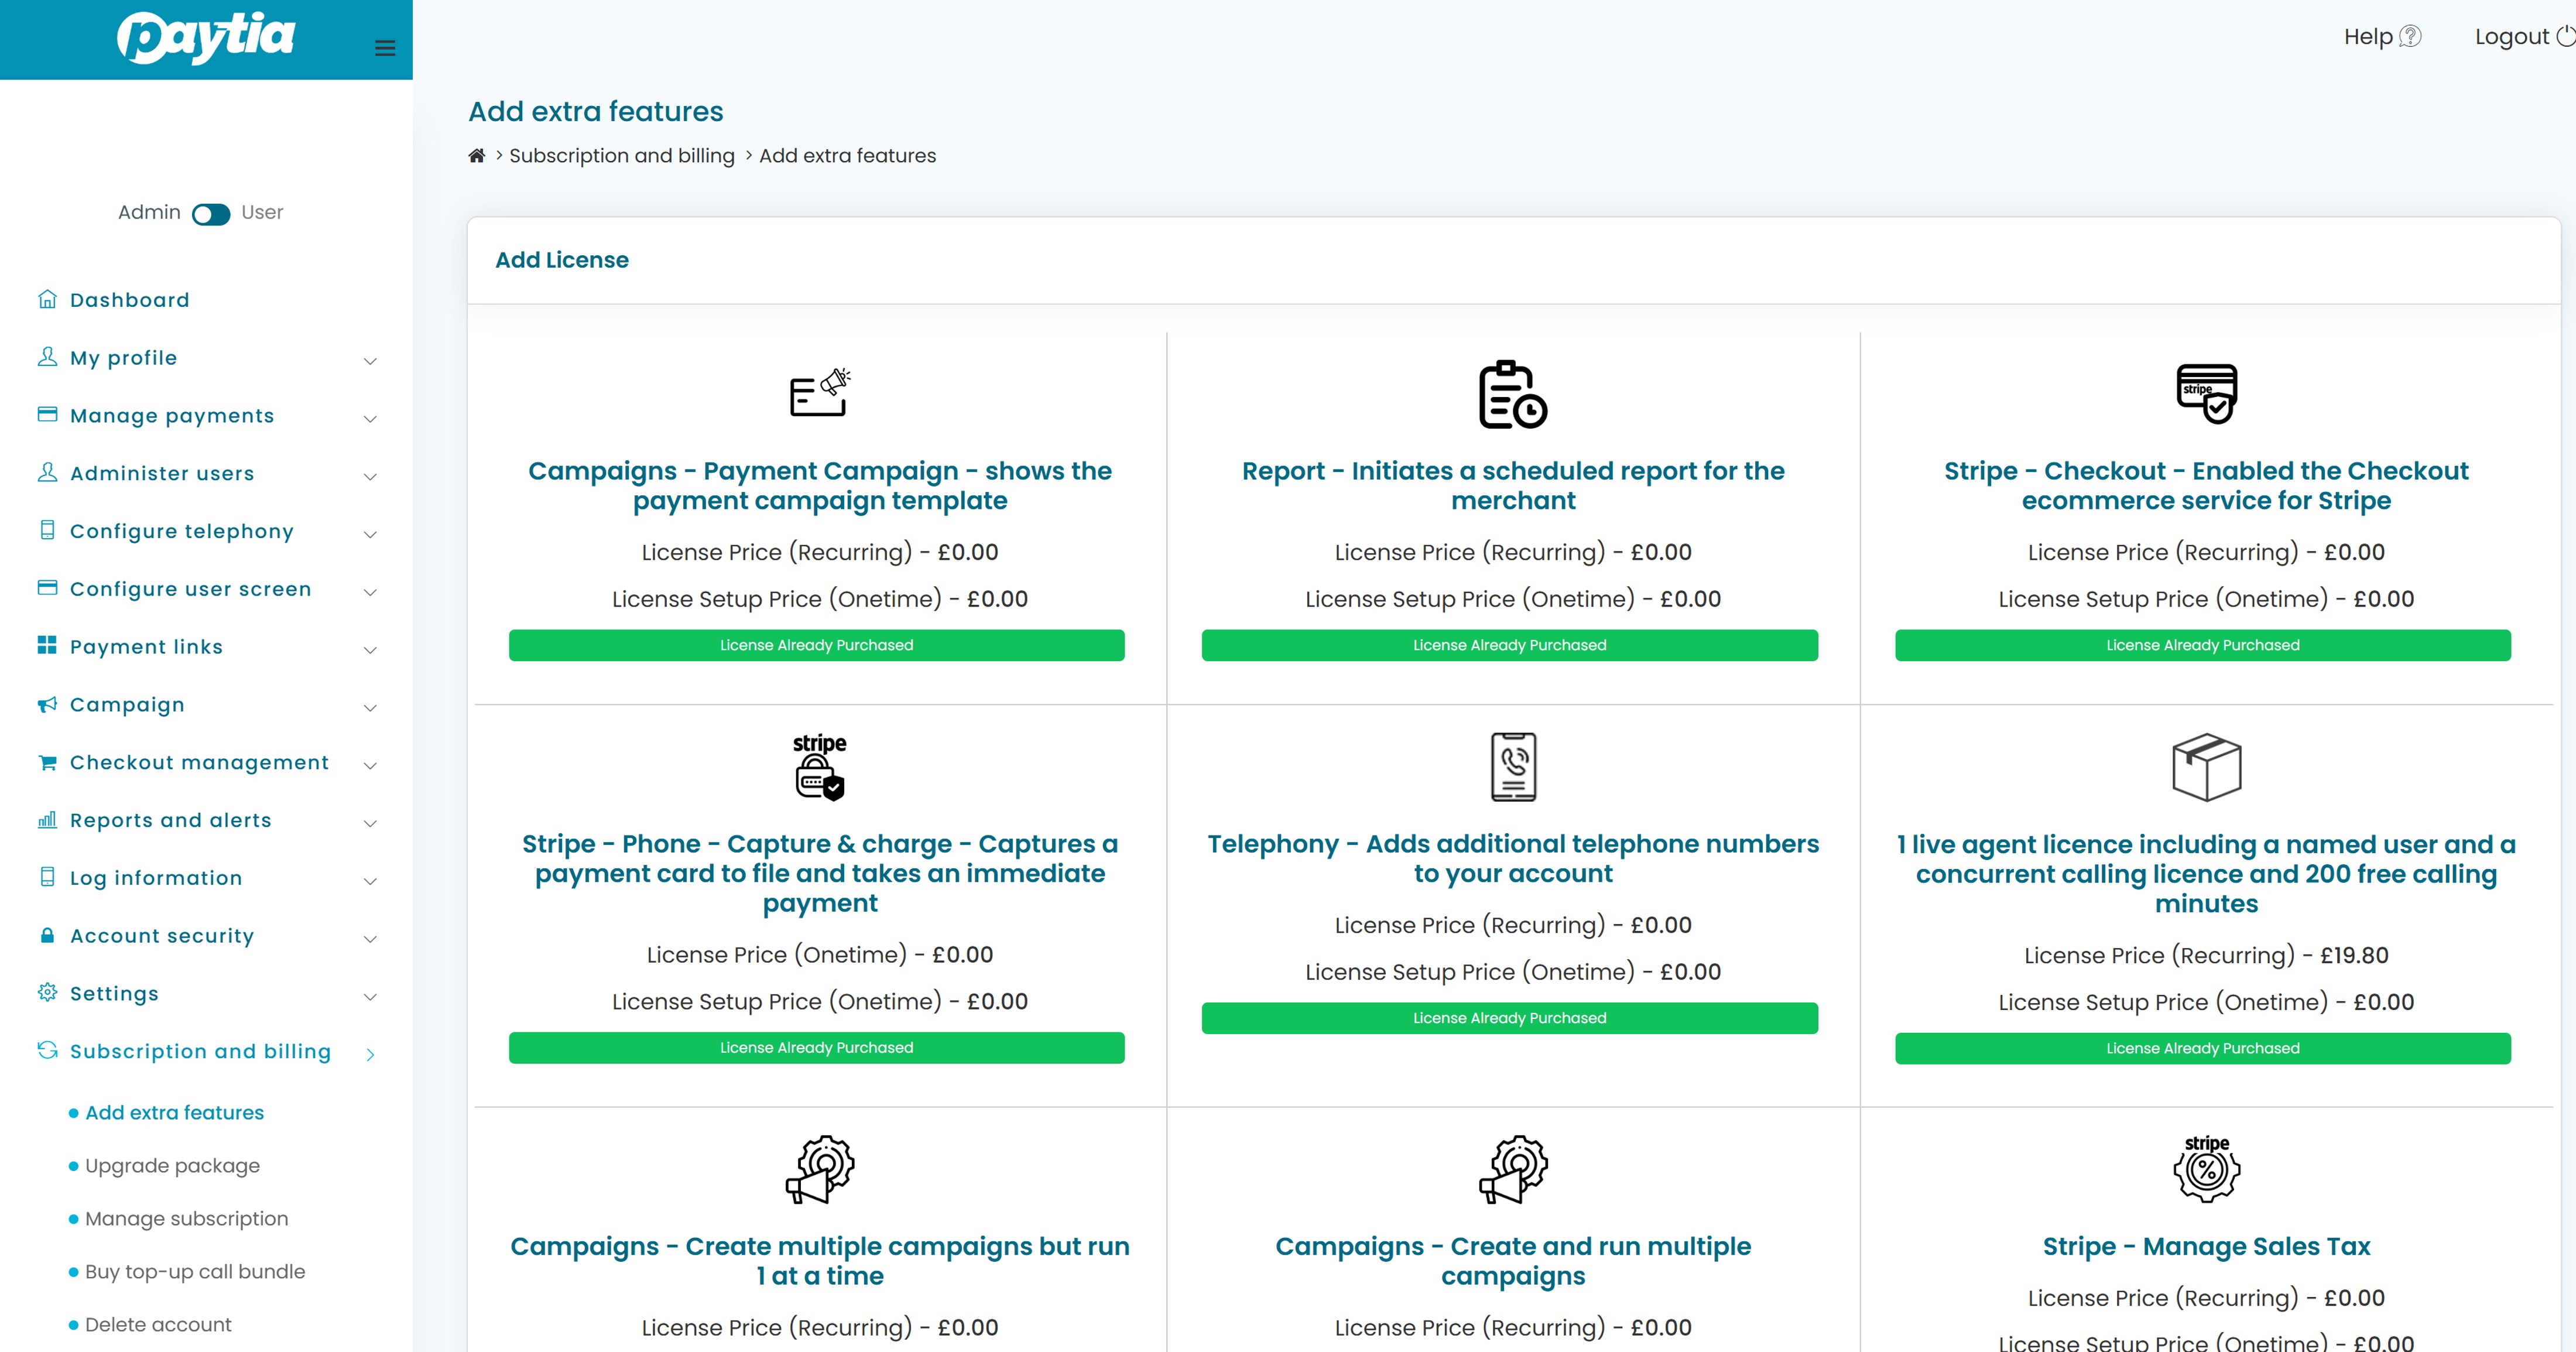Click License Already Purchased under Telephony

pyautogui.click(x=1509, y=1018)
